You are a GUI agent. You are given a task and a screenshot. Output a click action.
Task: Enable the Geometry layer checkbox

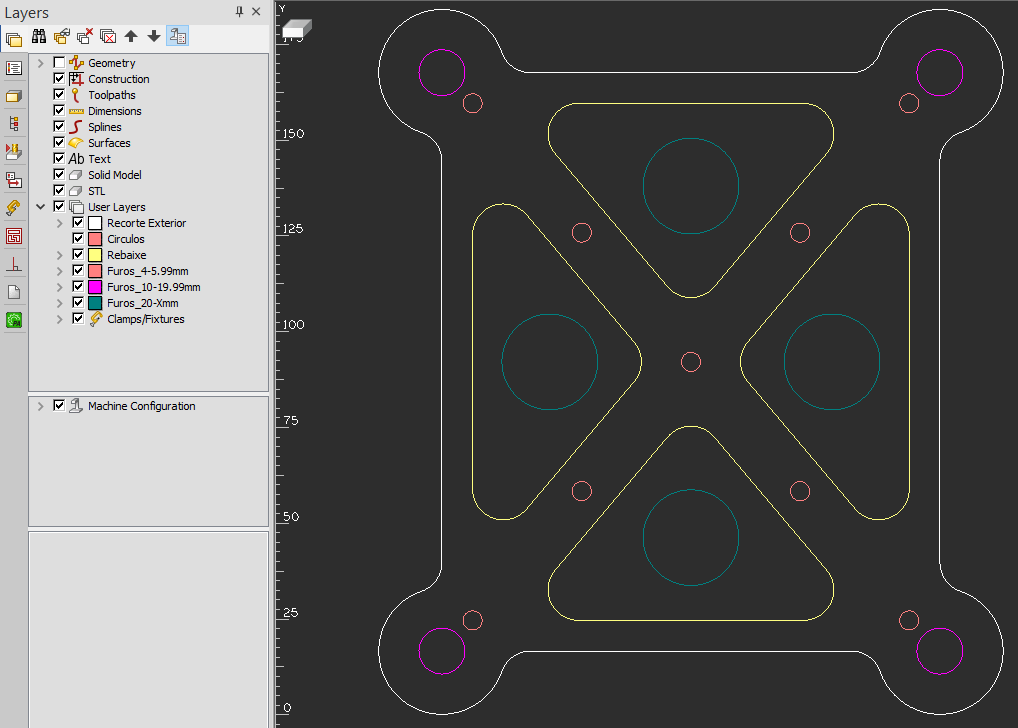59,63
